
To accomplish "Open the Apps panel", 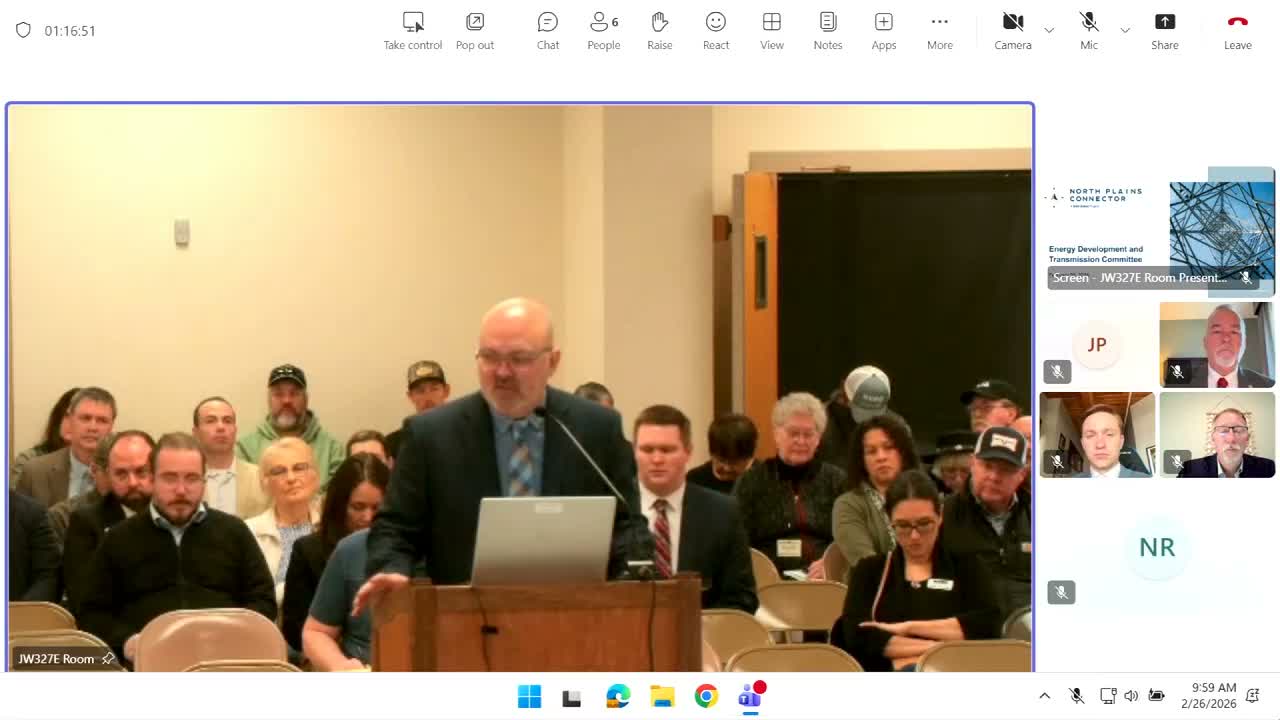I will tap(884, 31).
